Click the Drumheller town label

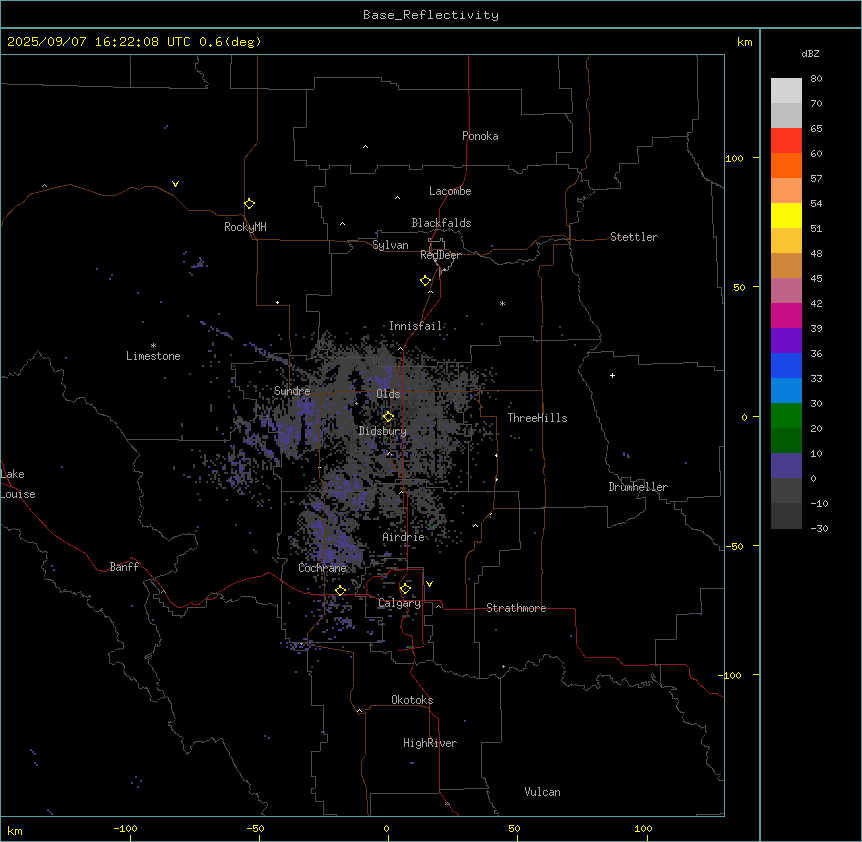point(638,487)
